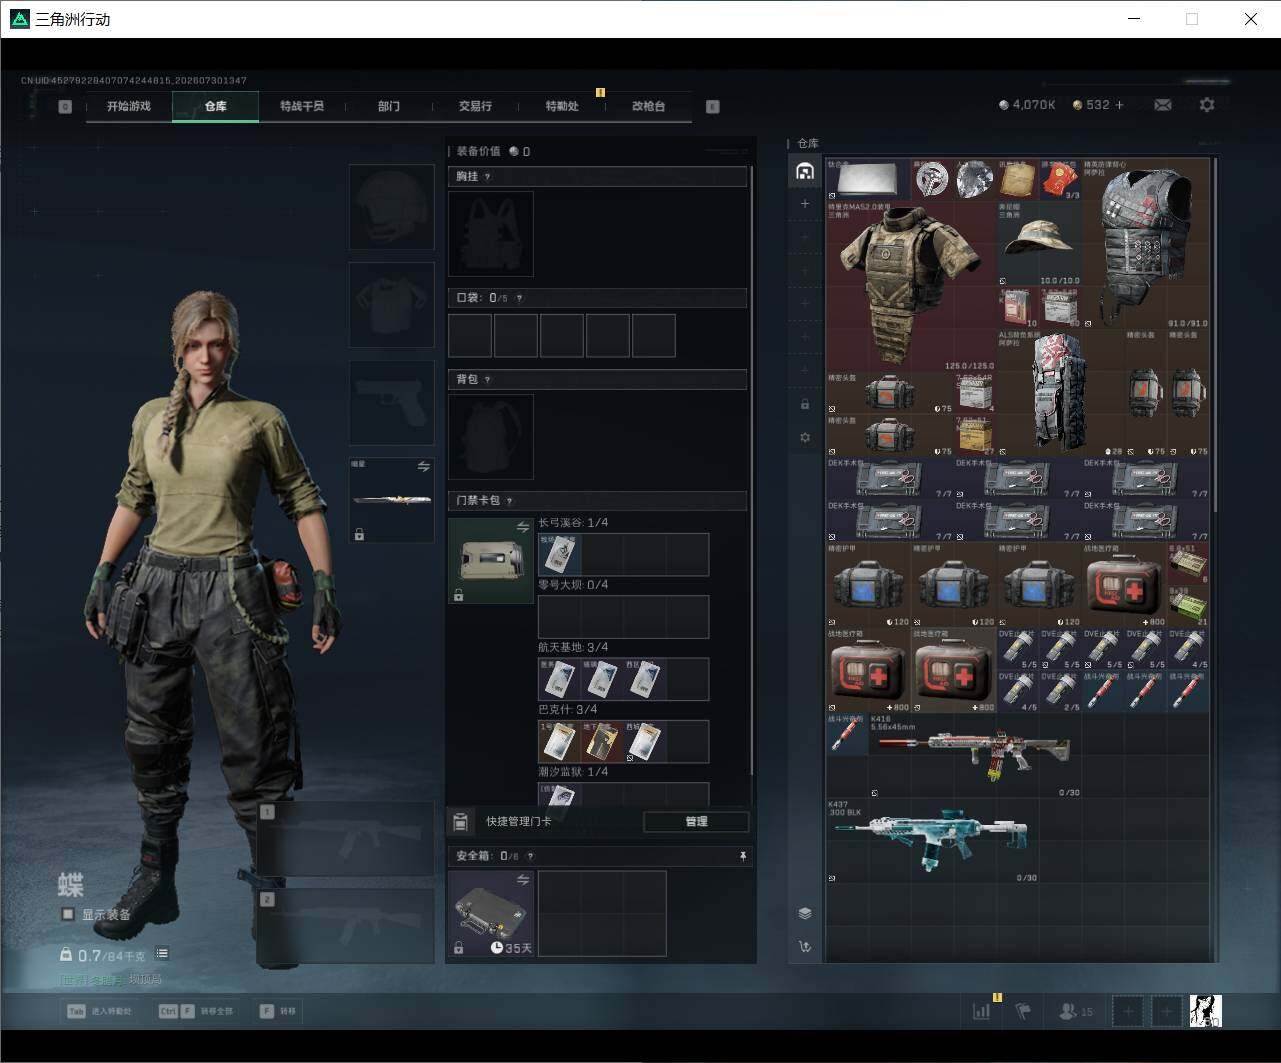1281x1063 pixels.
Task: Pin the 安全箱 panel with pushpin icon
Action: (x=742, y=856)
